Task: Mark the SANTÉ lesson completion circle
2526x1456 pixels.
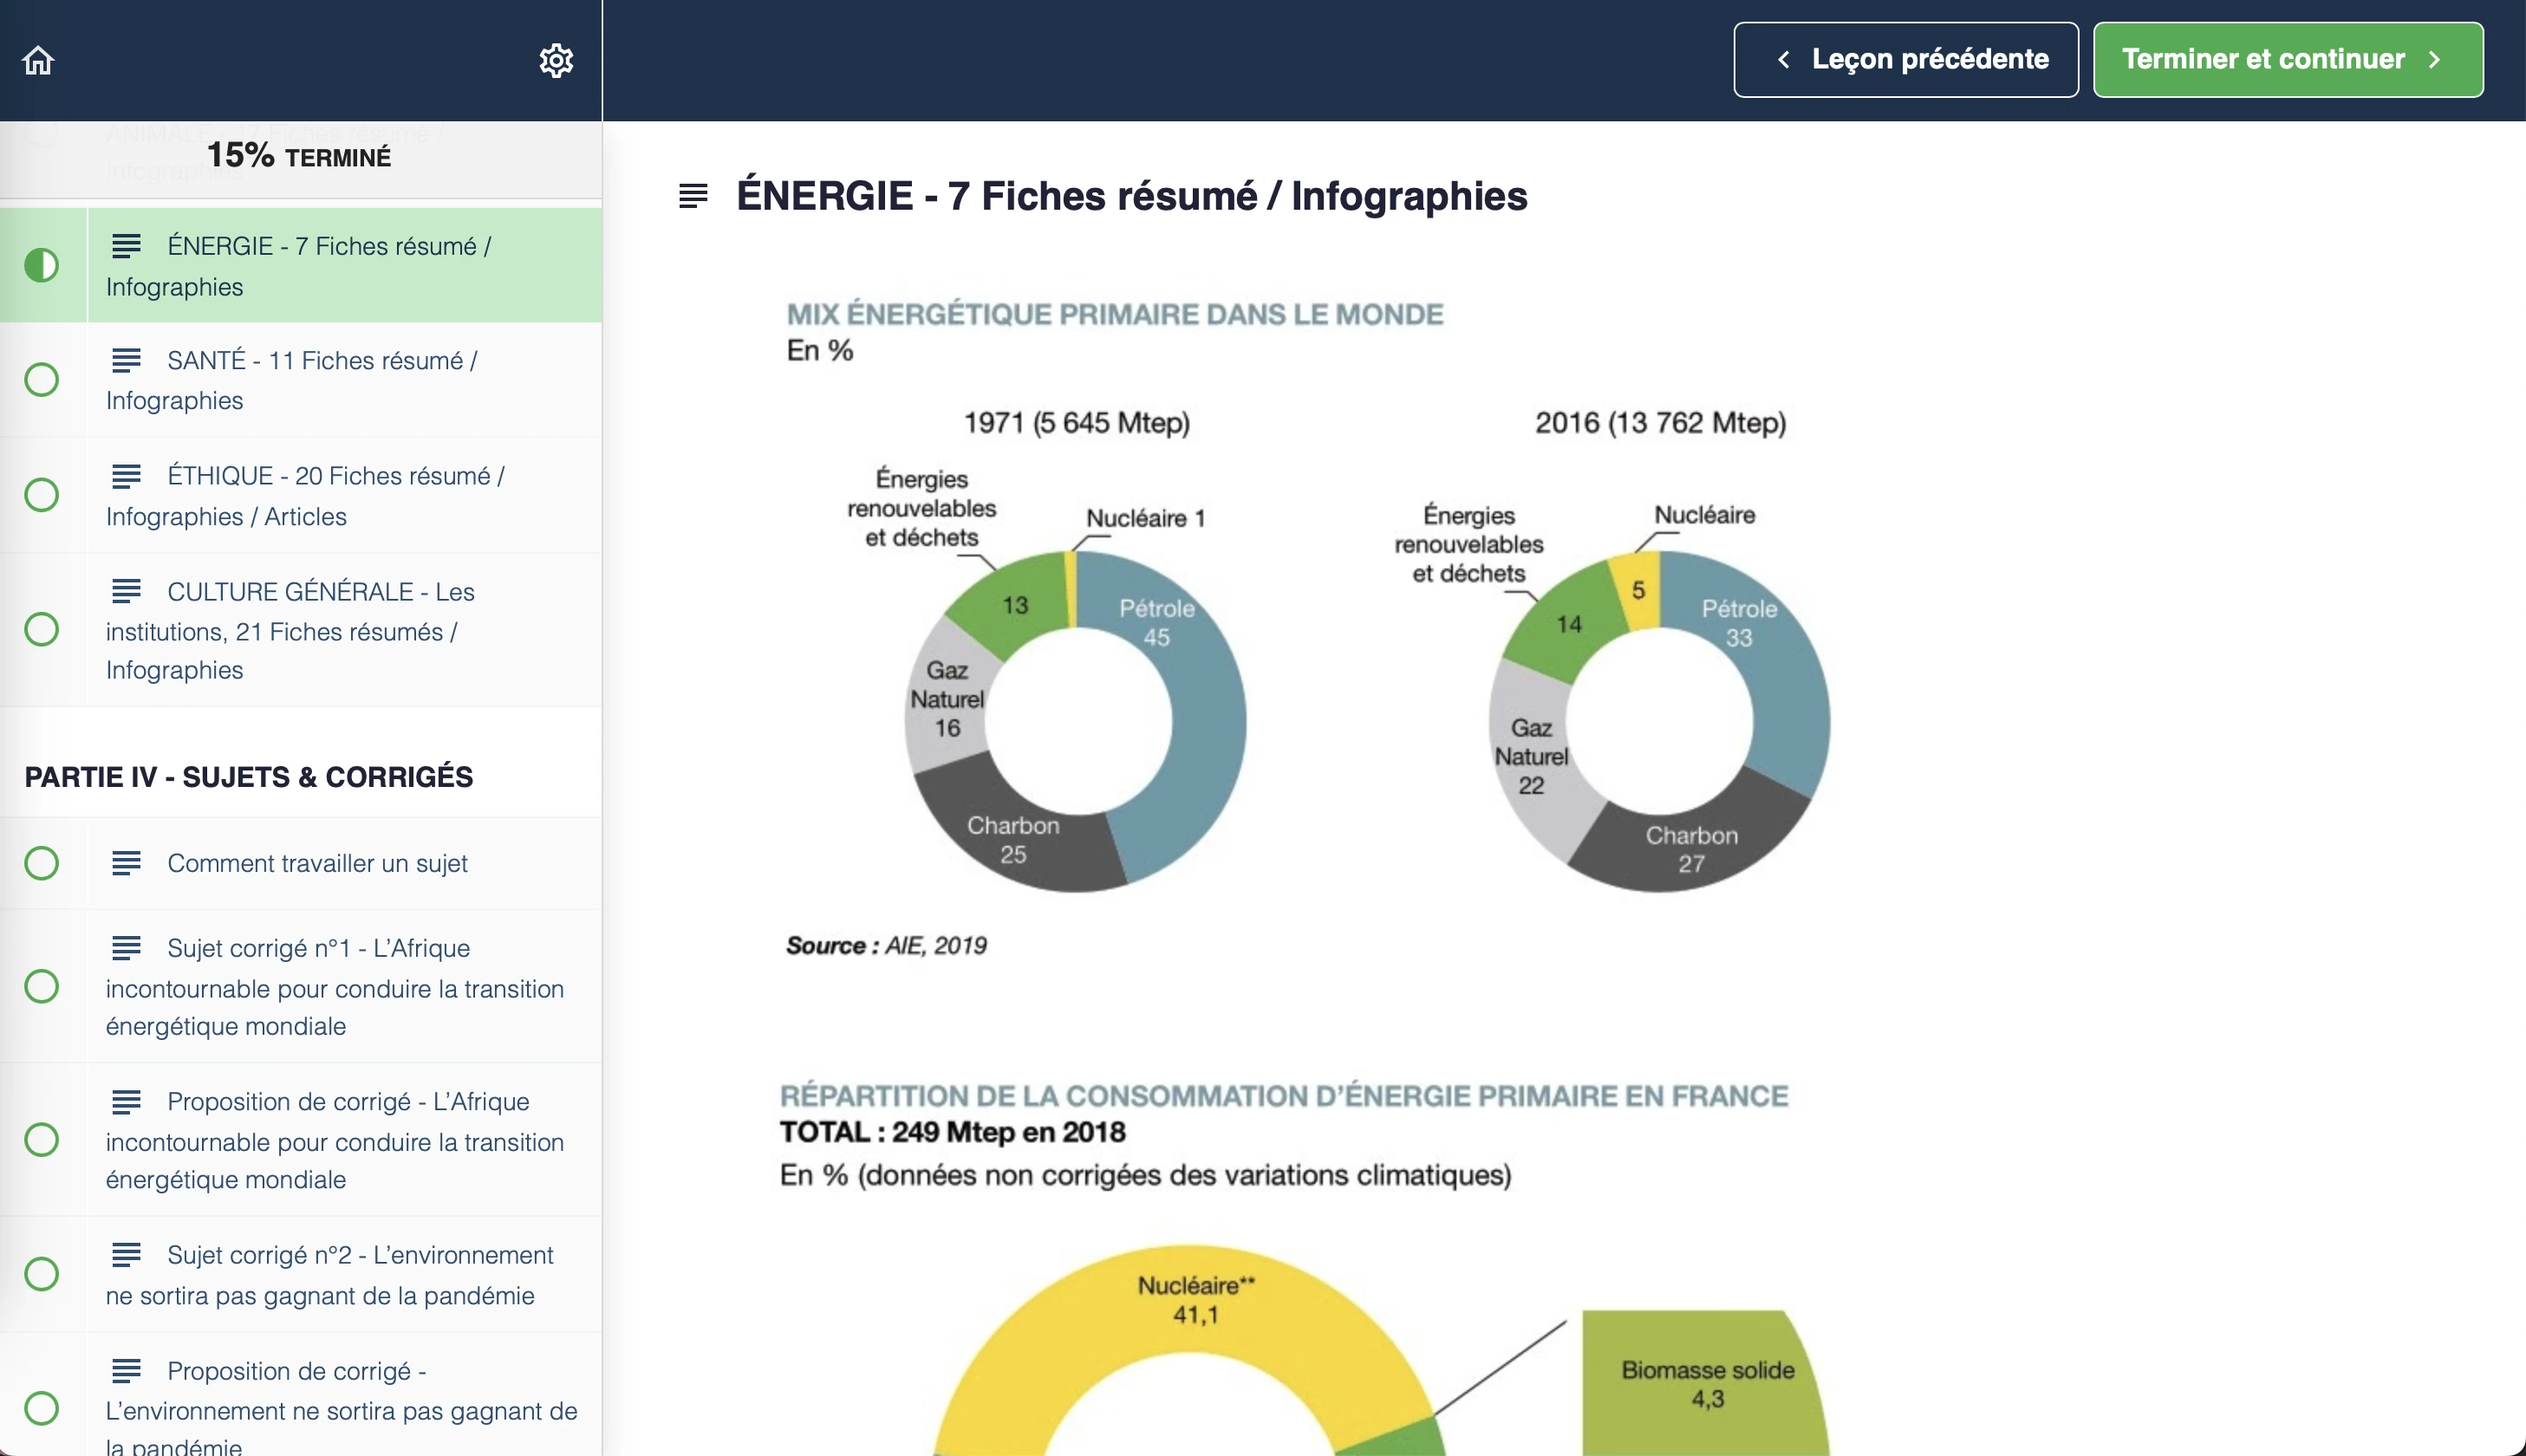Action: click(x=41, y=380)
